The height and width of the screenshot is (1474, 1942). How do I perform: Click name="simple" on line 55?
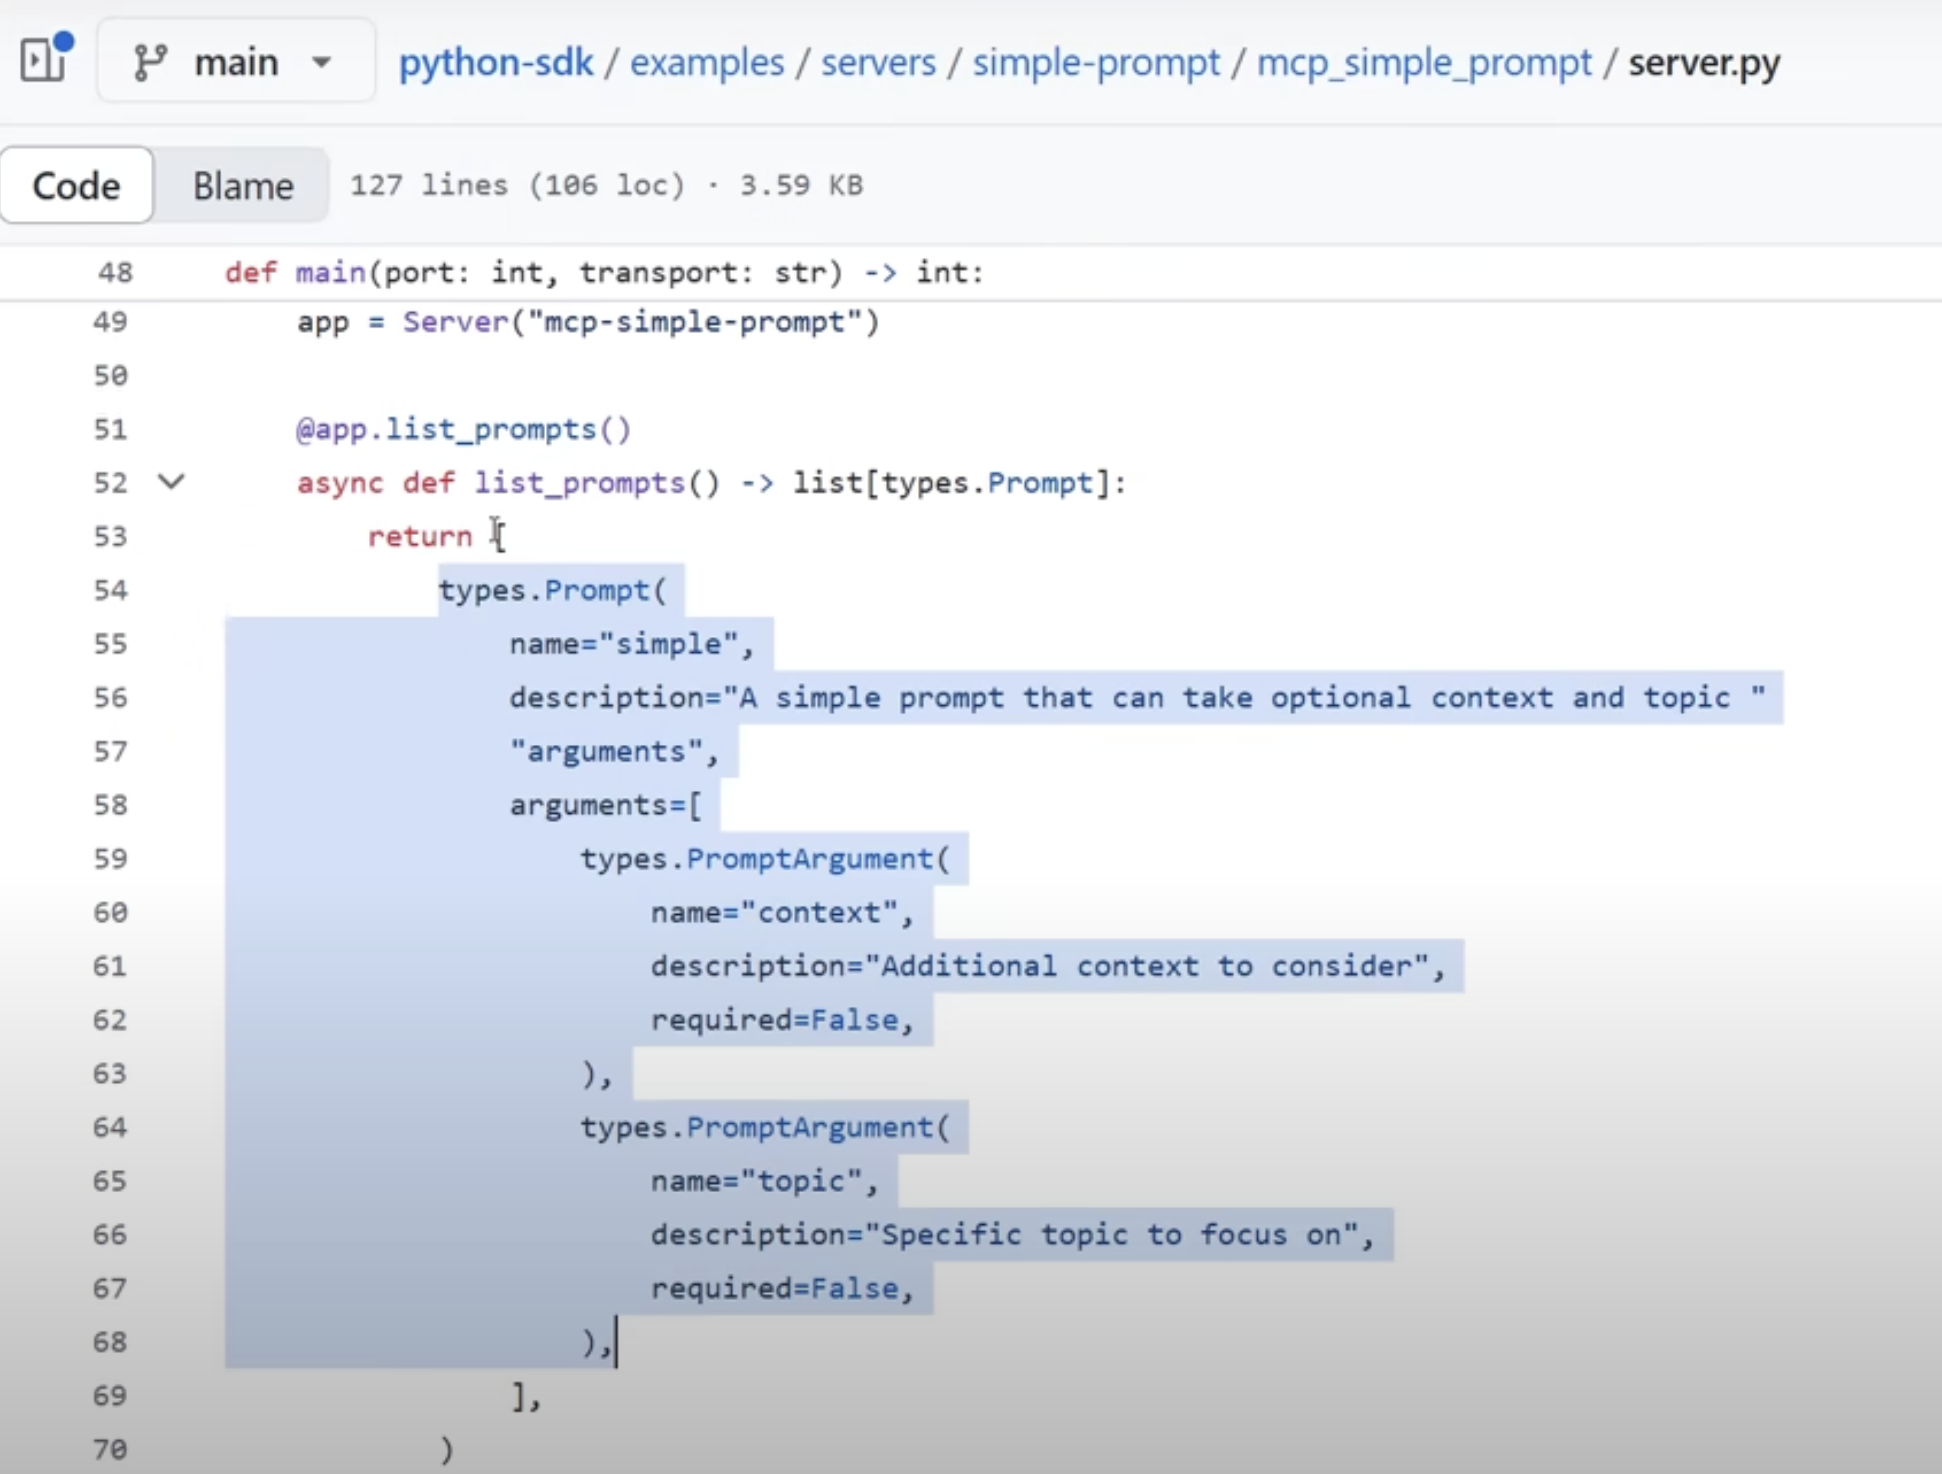pos(632,644)
